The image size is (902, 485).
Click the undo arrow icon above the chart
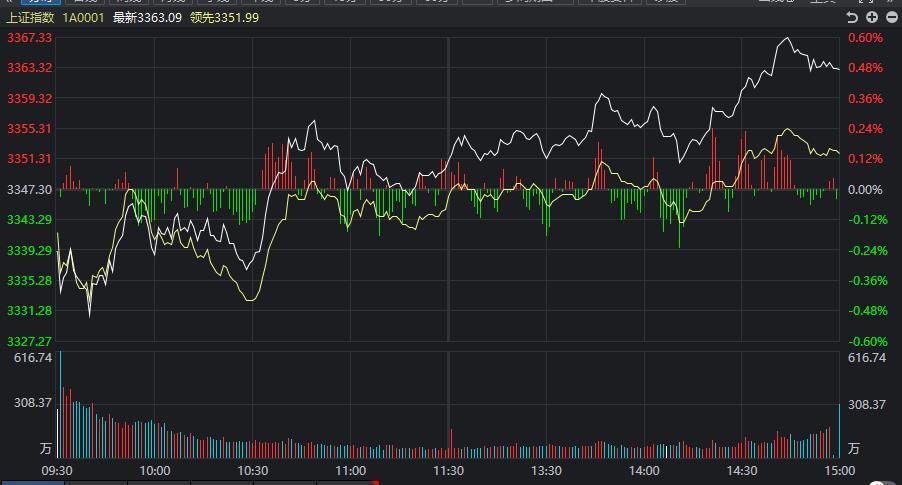point(853,18)
